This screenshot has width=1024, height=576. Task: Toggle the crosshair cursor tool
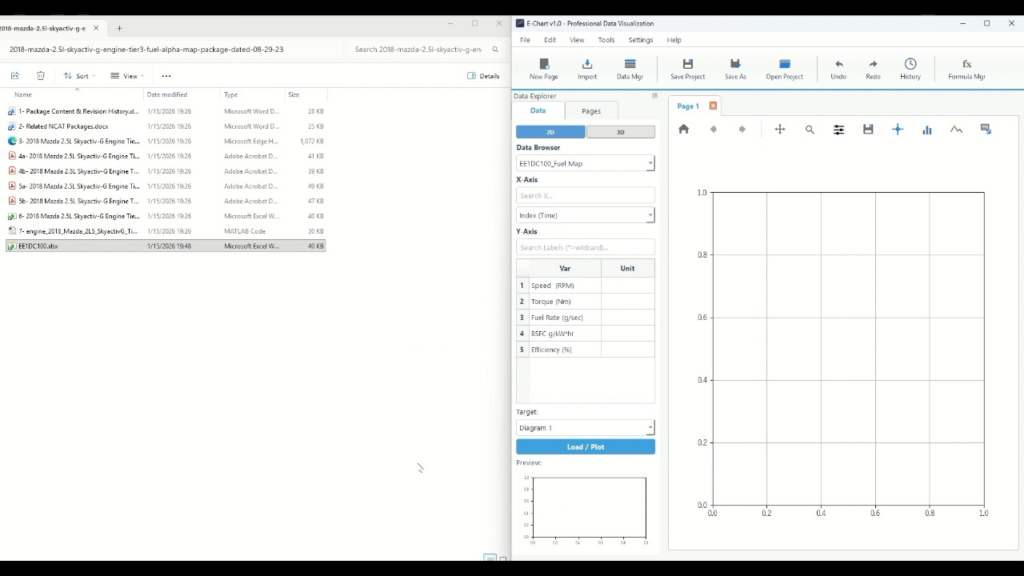[897, 130]
